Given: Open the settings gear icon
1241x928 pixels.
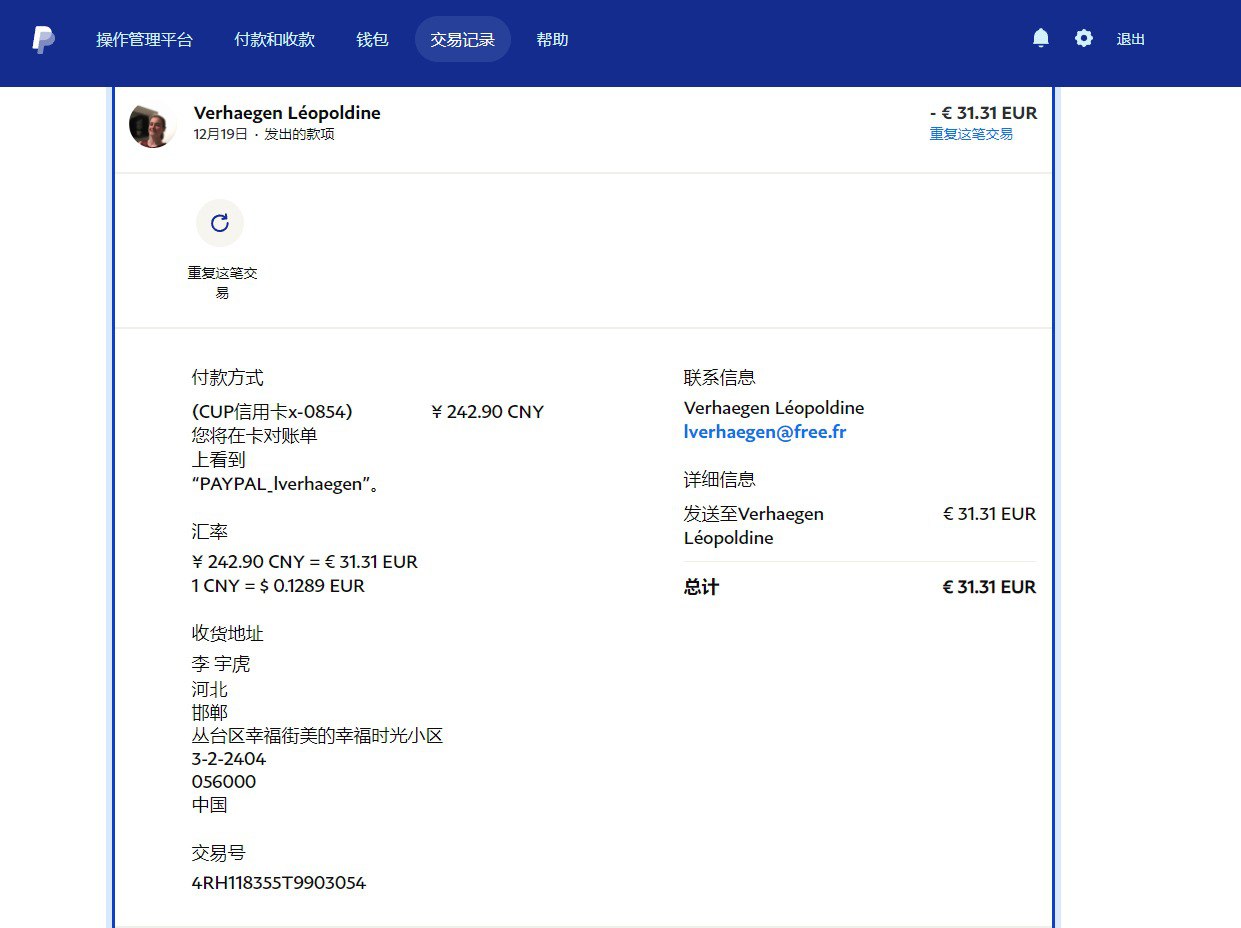Looking at the screenshot, I should 1084,39.
